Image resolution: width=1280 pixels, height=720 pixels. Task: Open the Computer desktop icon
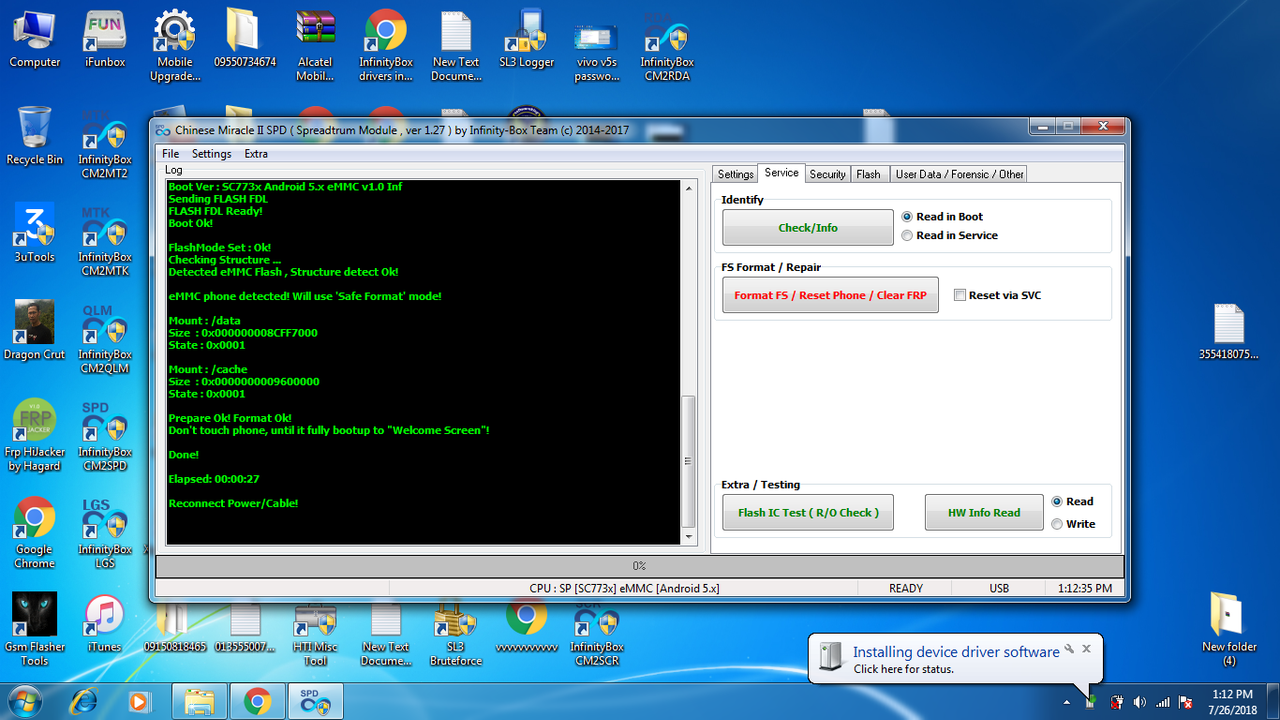coord(34,40)
